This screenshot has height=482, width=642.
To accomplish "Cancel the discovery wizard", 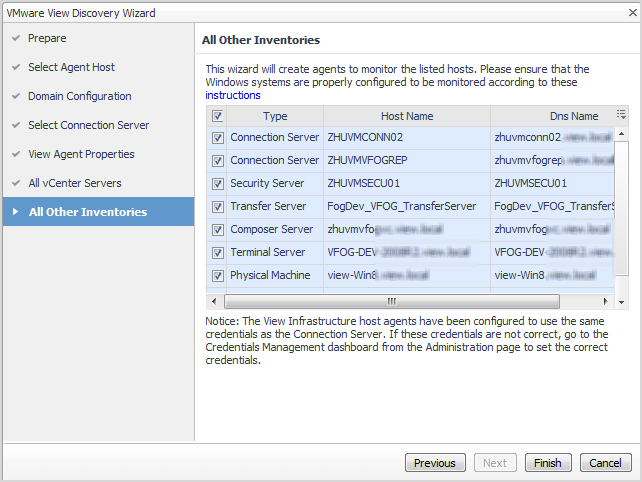I will tap(605, 463).
